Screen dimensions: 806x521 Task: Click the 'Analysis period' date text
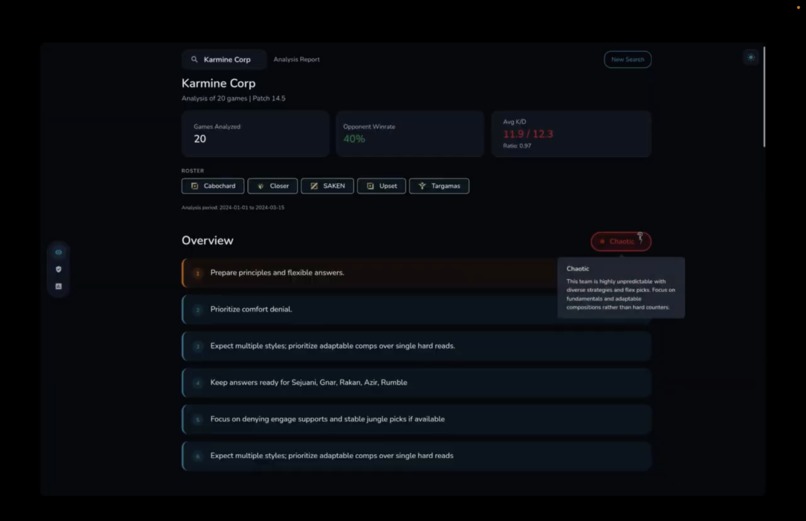point(233,208)
